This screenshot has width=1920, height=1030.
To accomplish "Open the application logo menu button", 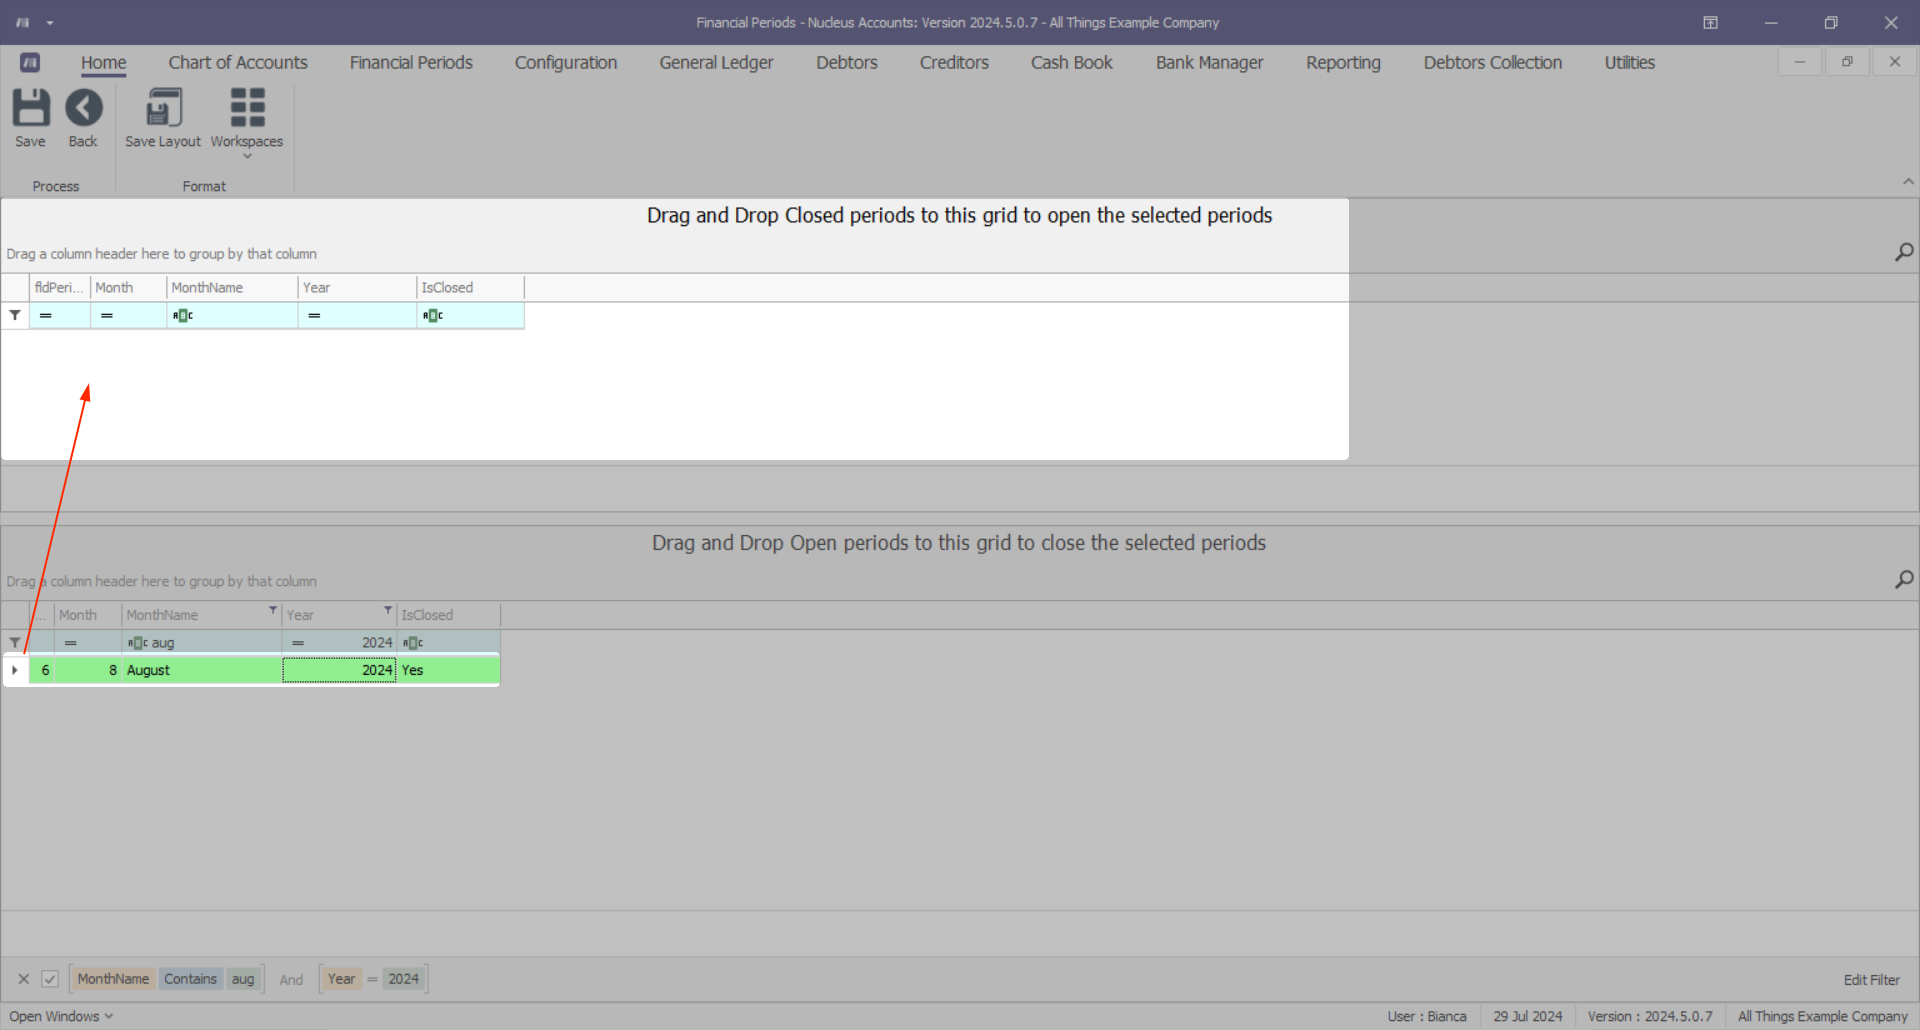I will click(x=30, y=62).
